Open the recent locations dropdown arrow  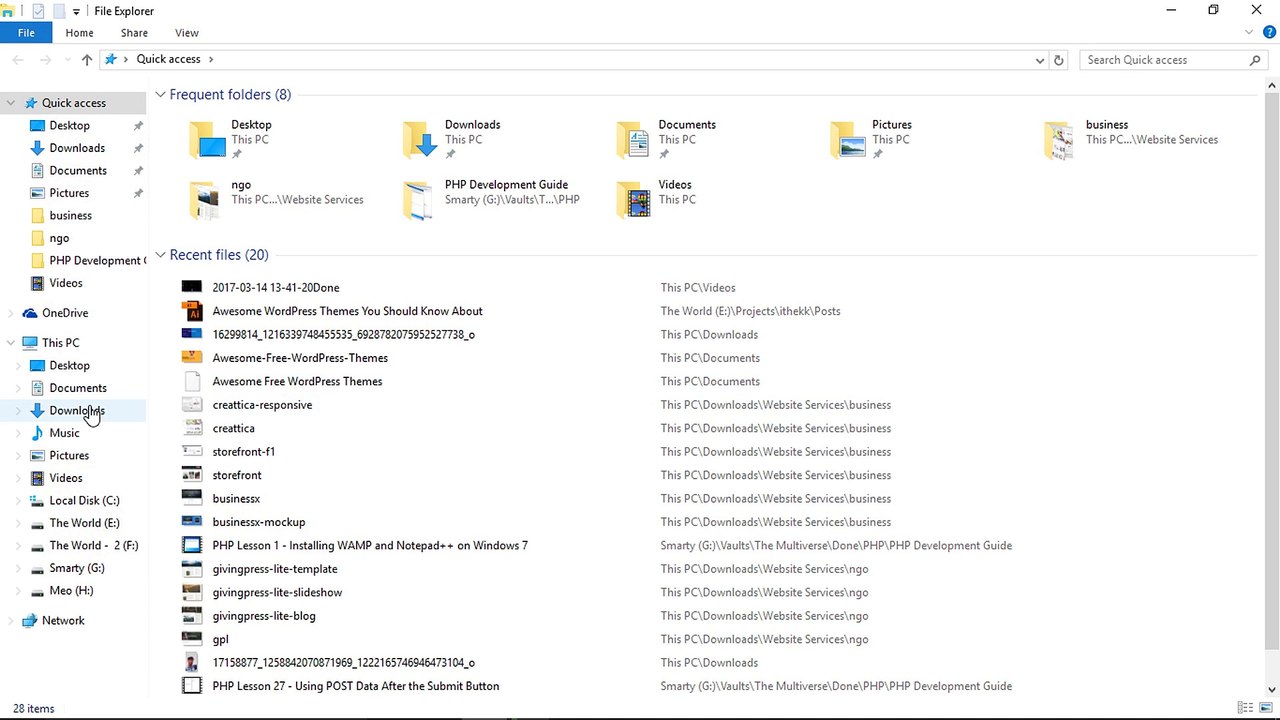click(68, 60)
